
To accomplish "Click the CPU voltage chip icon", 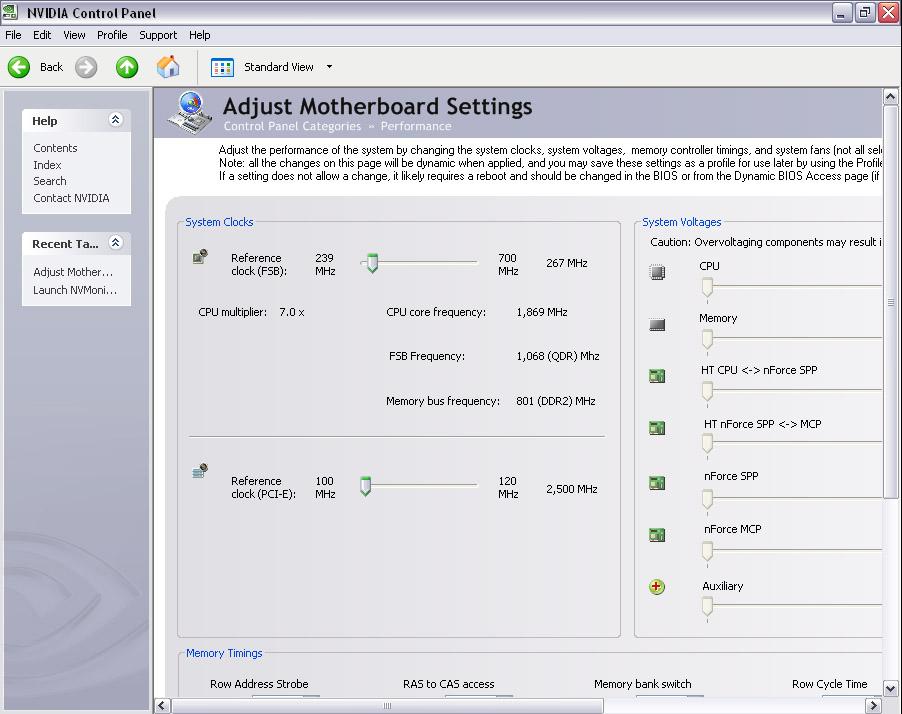I will click(657, 272).
